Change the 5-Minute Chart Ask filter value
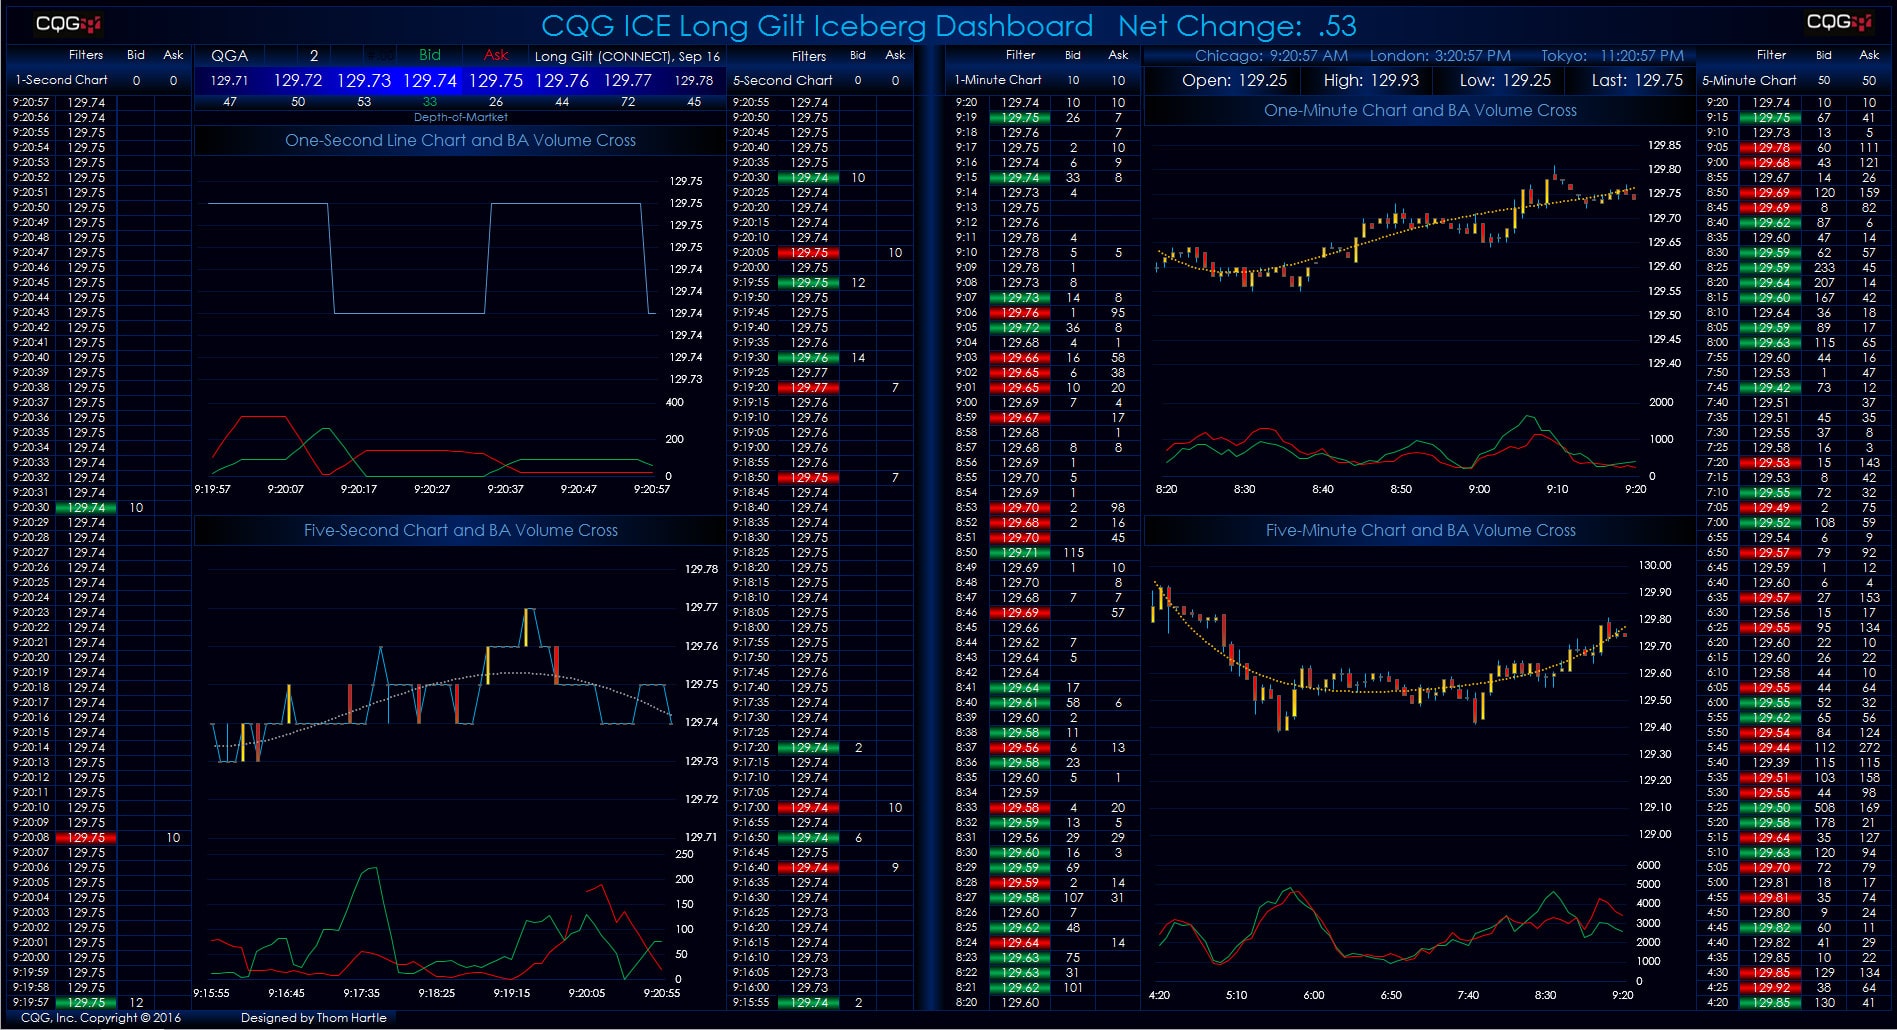This screenshot has width=1897, height=1030. coord(1868,80)
